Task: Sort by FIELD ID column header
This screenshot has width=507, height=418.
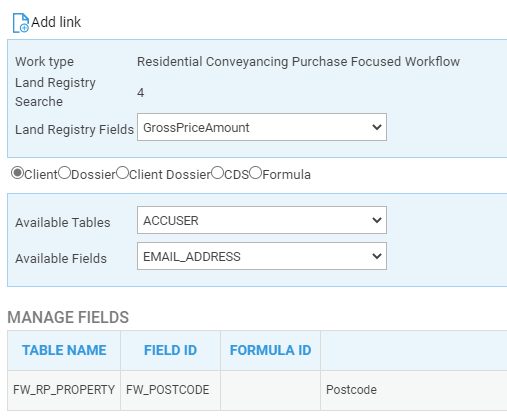Action: (x=170, y=350)
